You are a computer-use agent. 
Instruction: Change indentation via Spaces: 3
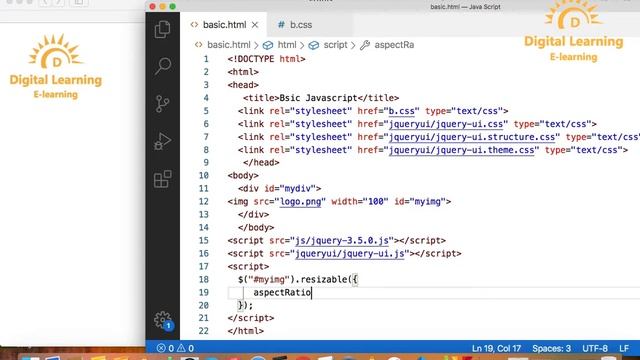551,349
